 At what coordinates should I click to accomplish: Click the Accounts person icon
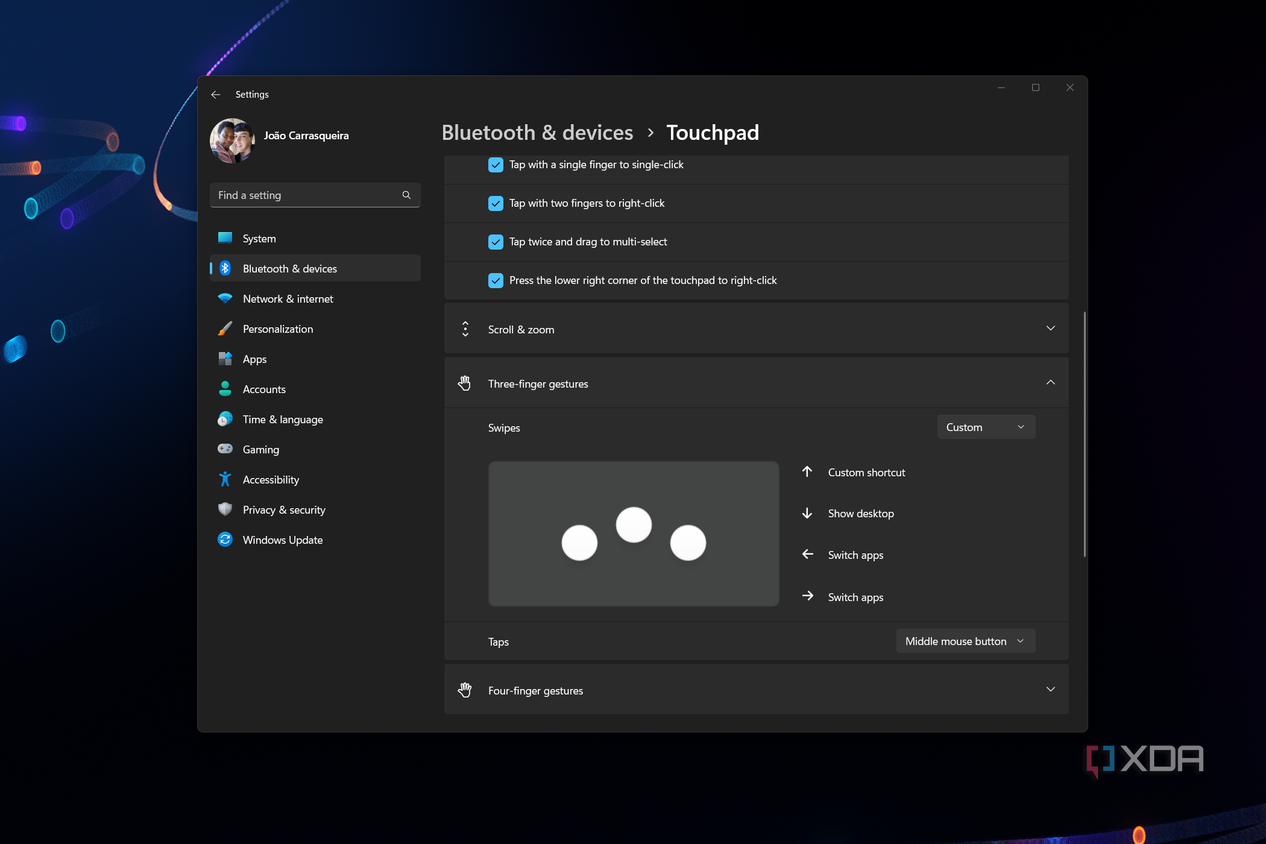[x=225, y=388]
